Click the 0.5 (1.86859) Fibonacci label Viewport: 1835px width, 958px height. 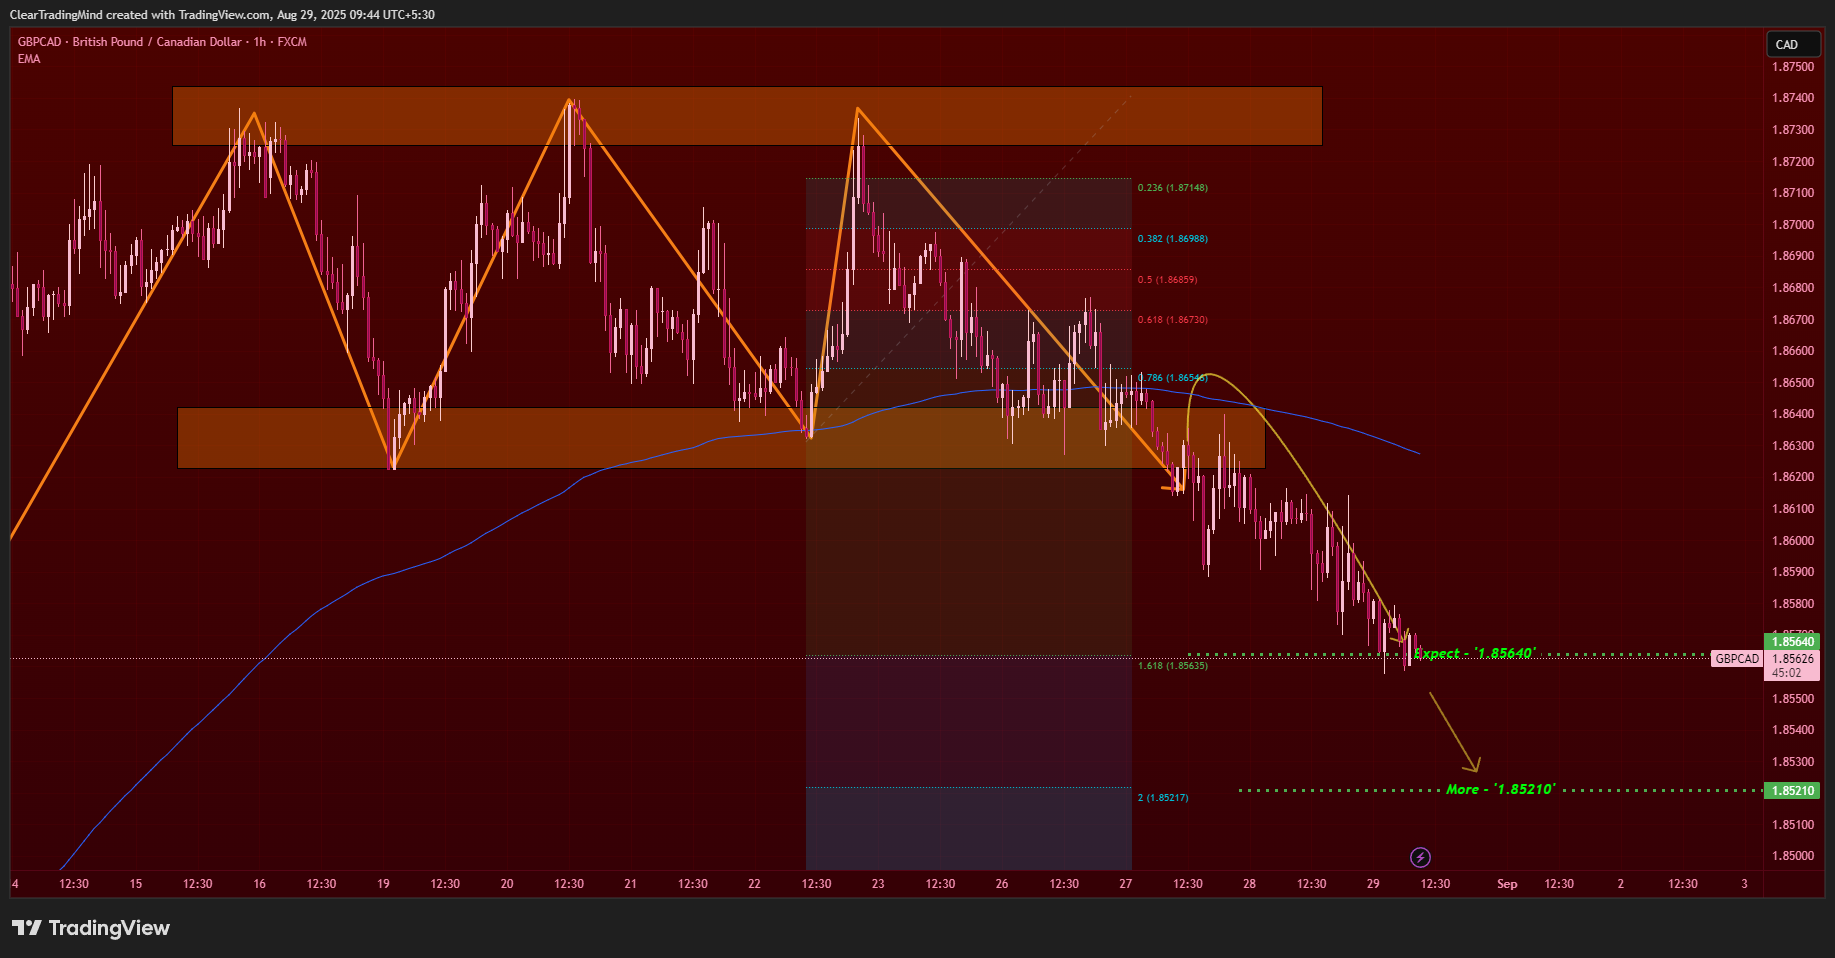click(1167, 280)
